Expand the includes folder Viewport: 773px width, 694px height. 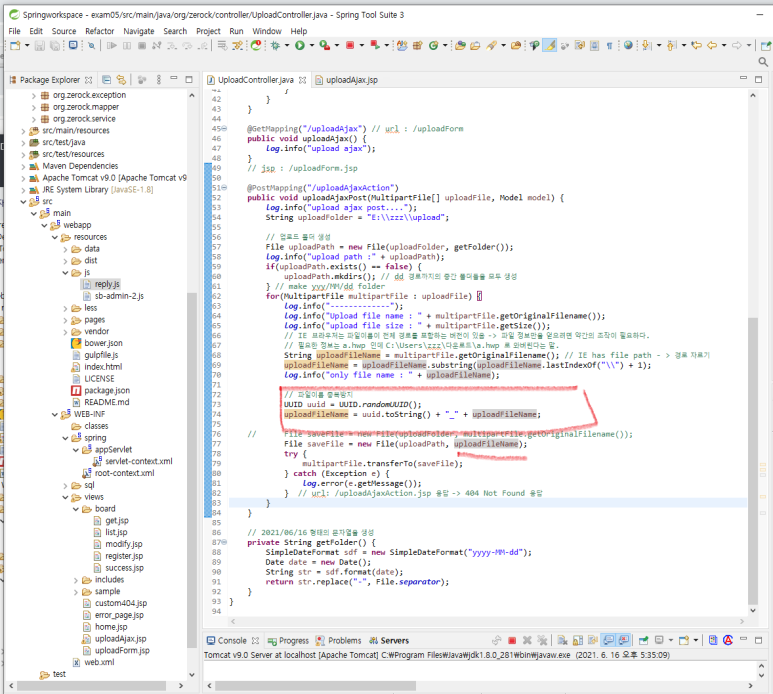tap(76, 580)
